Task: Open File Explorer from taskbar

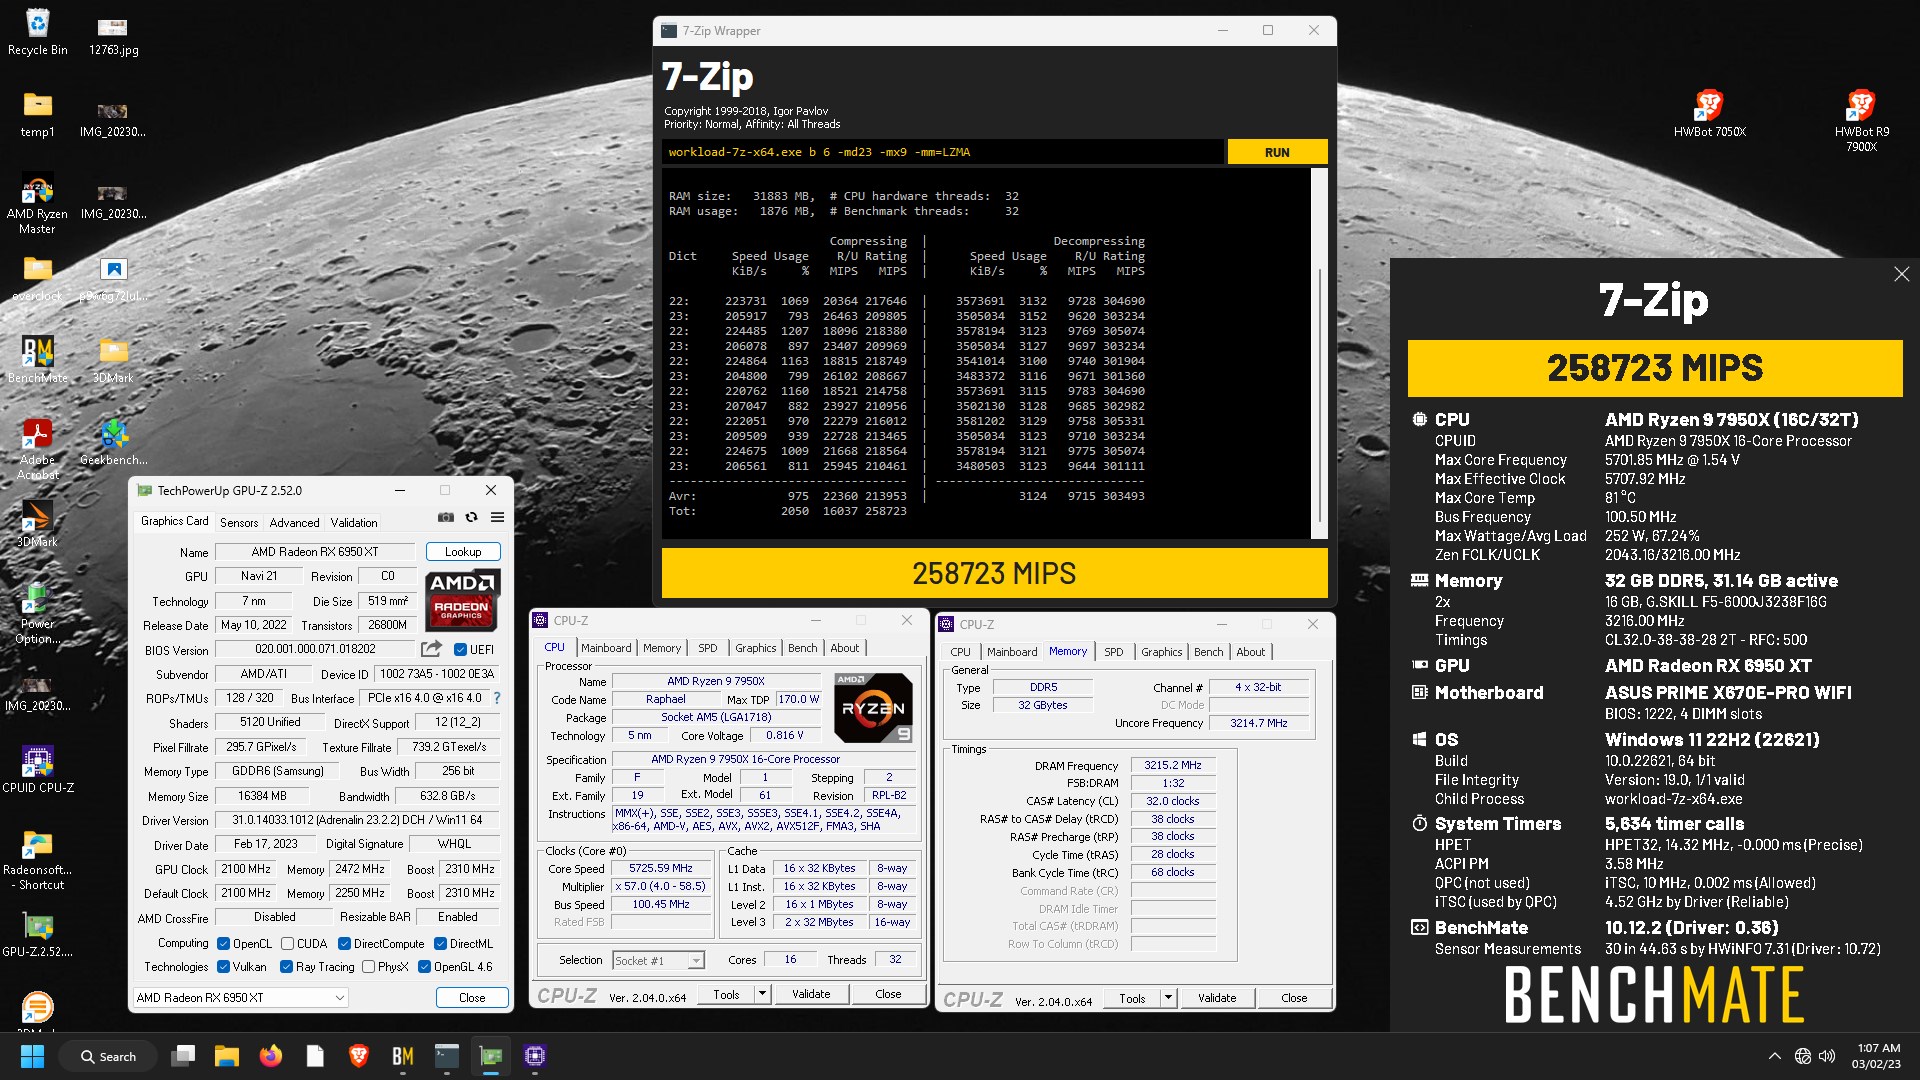Action: pos(226,1056)
